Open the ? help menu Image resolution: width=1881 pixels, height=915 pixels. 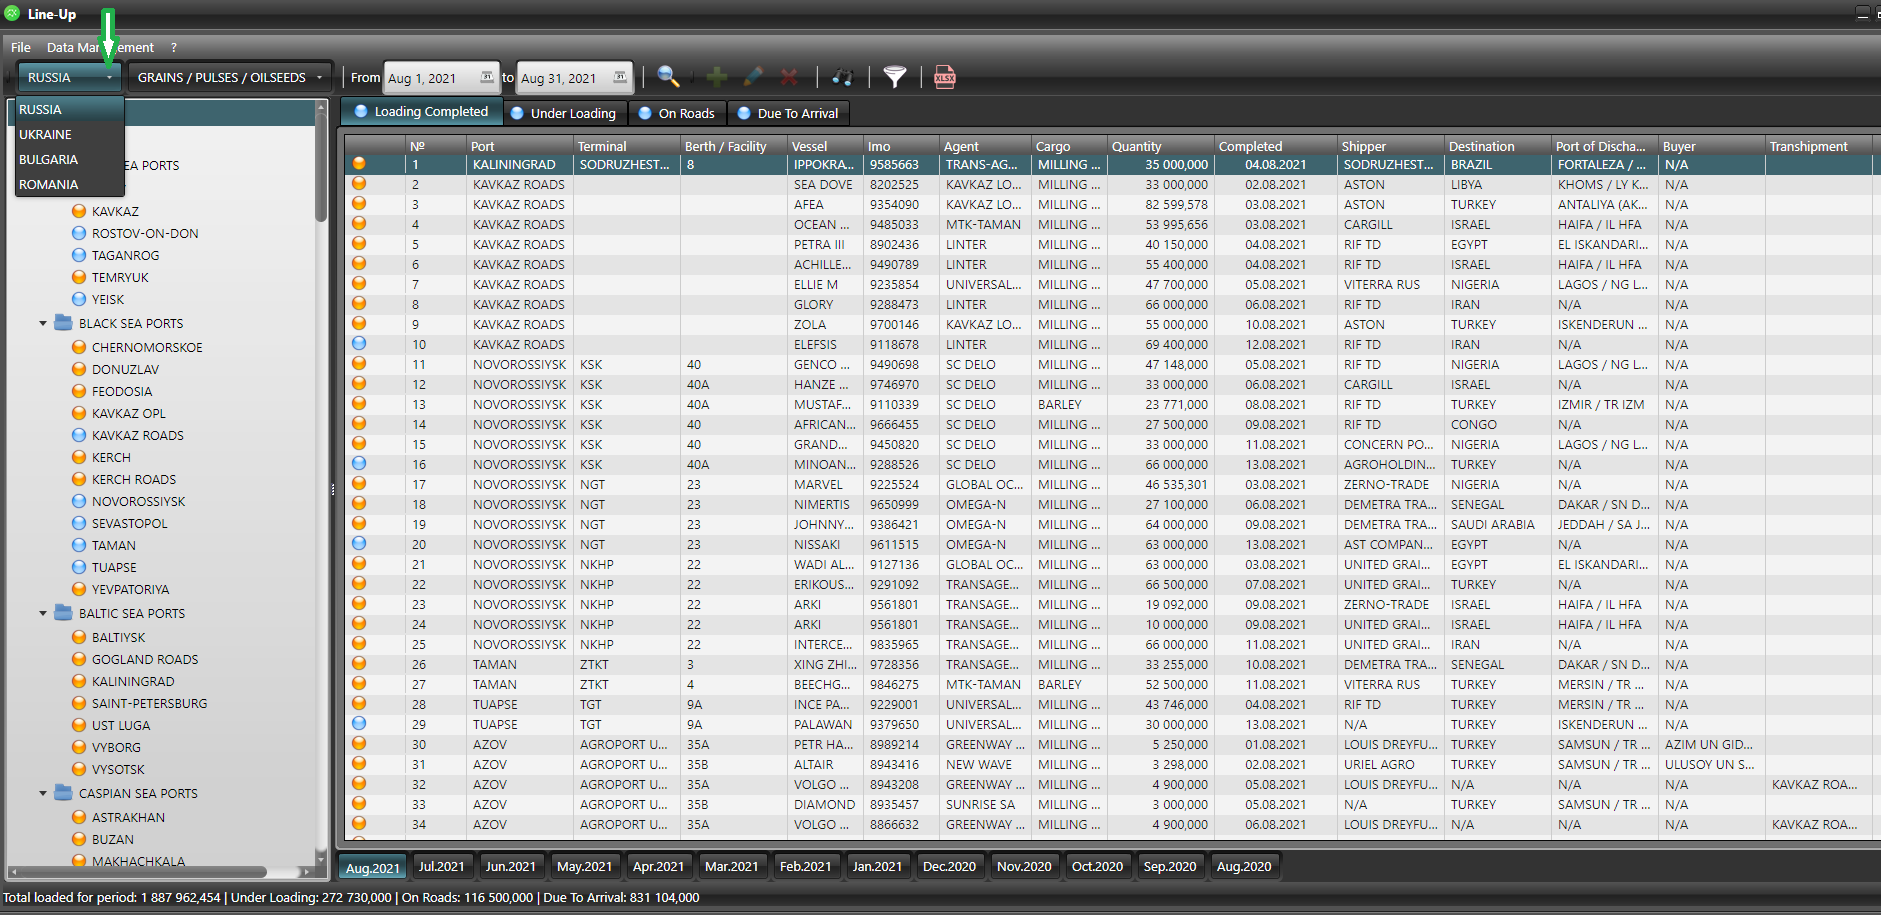174,47
